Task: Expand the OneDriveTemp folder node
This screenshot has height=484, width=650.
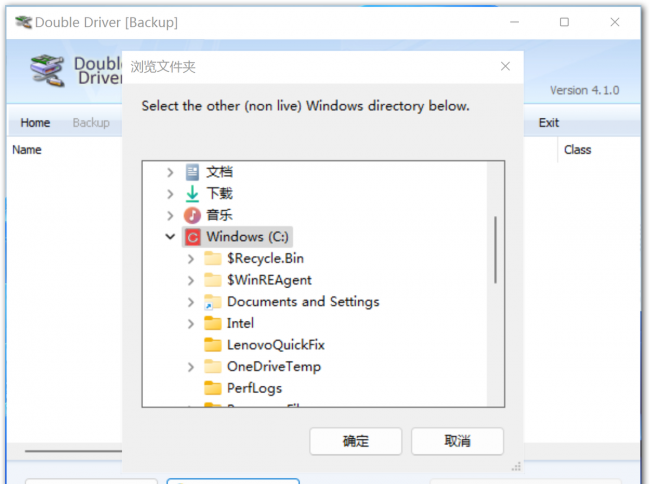Action: pos(191,367)
